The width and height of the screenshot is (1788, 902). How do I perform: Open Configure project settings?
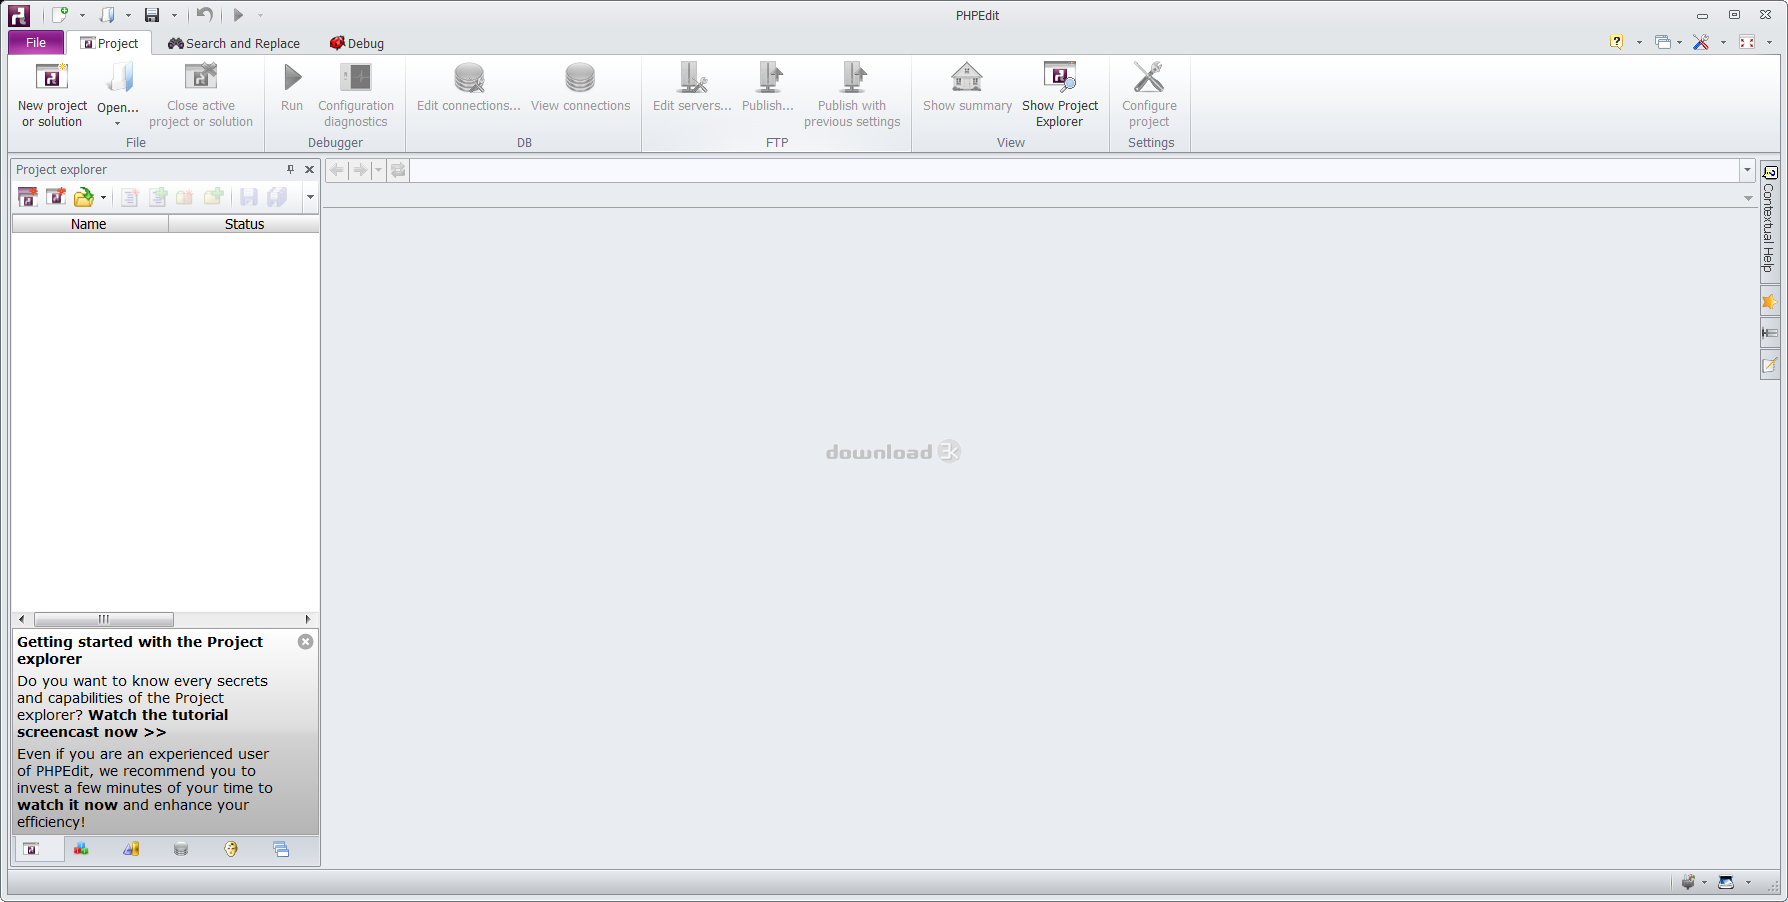tap(1149, 94)
